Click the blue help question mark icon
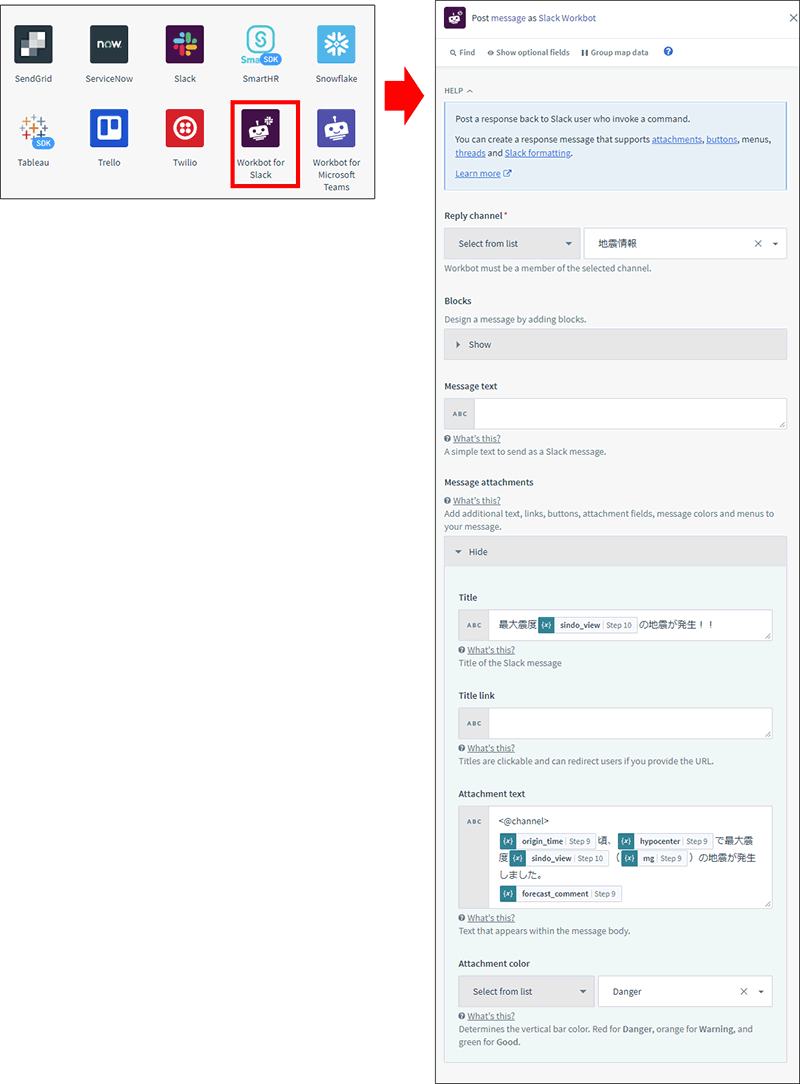The image size is (800, 1084). 668,52
